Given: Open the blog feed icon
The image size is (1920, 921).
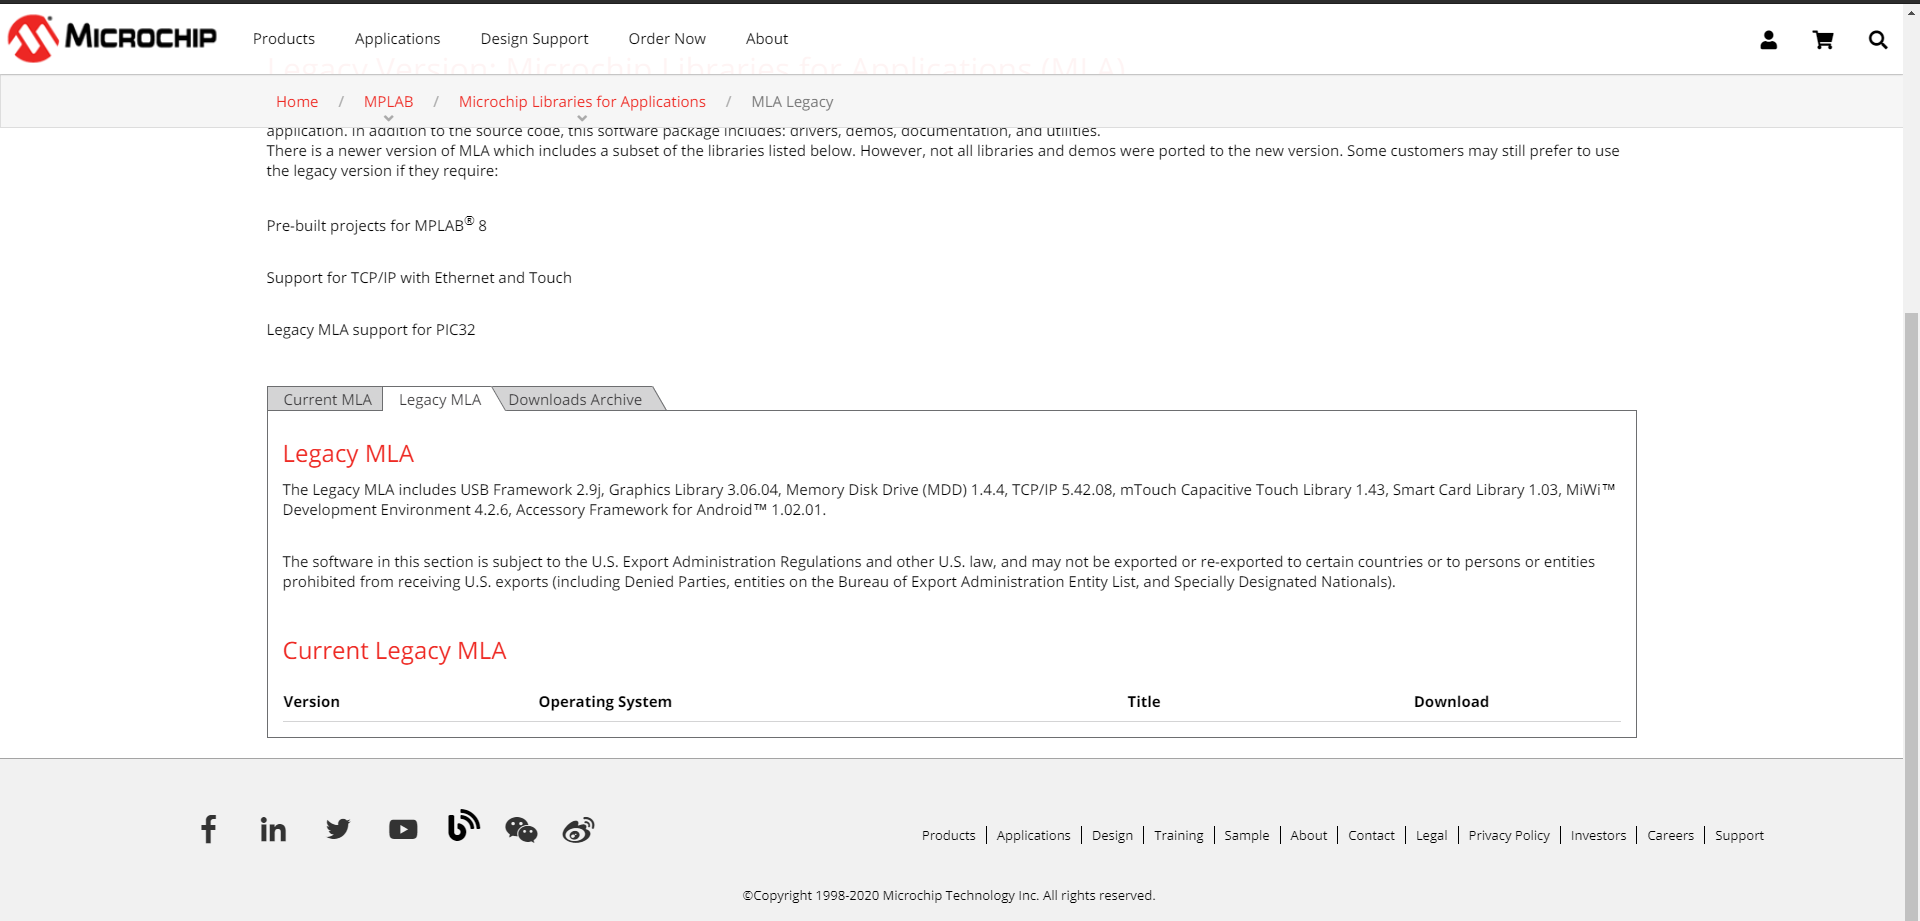Looking at the screenshot, I should coord(464,826).
